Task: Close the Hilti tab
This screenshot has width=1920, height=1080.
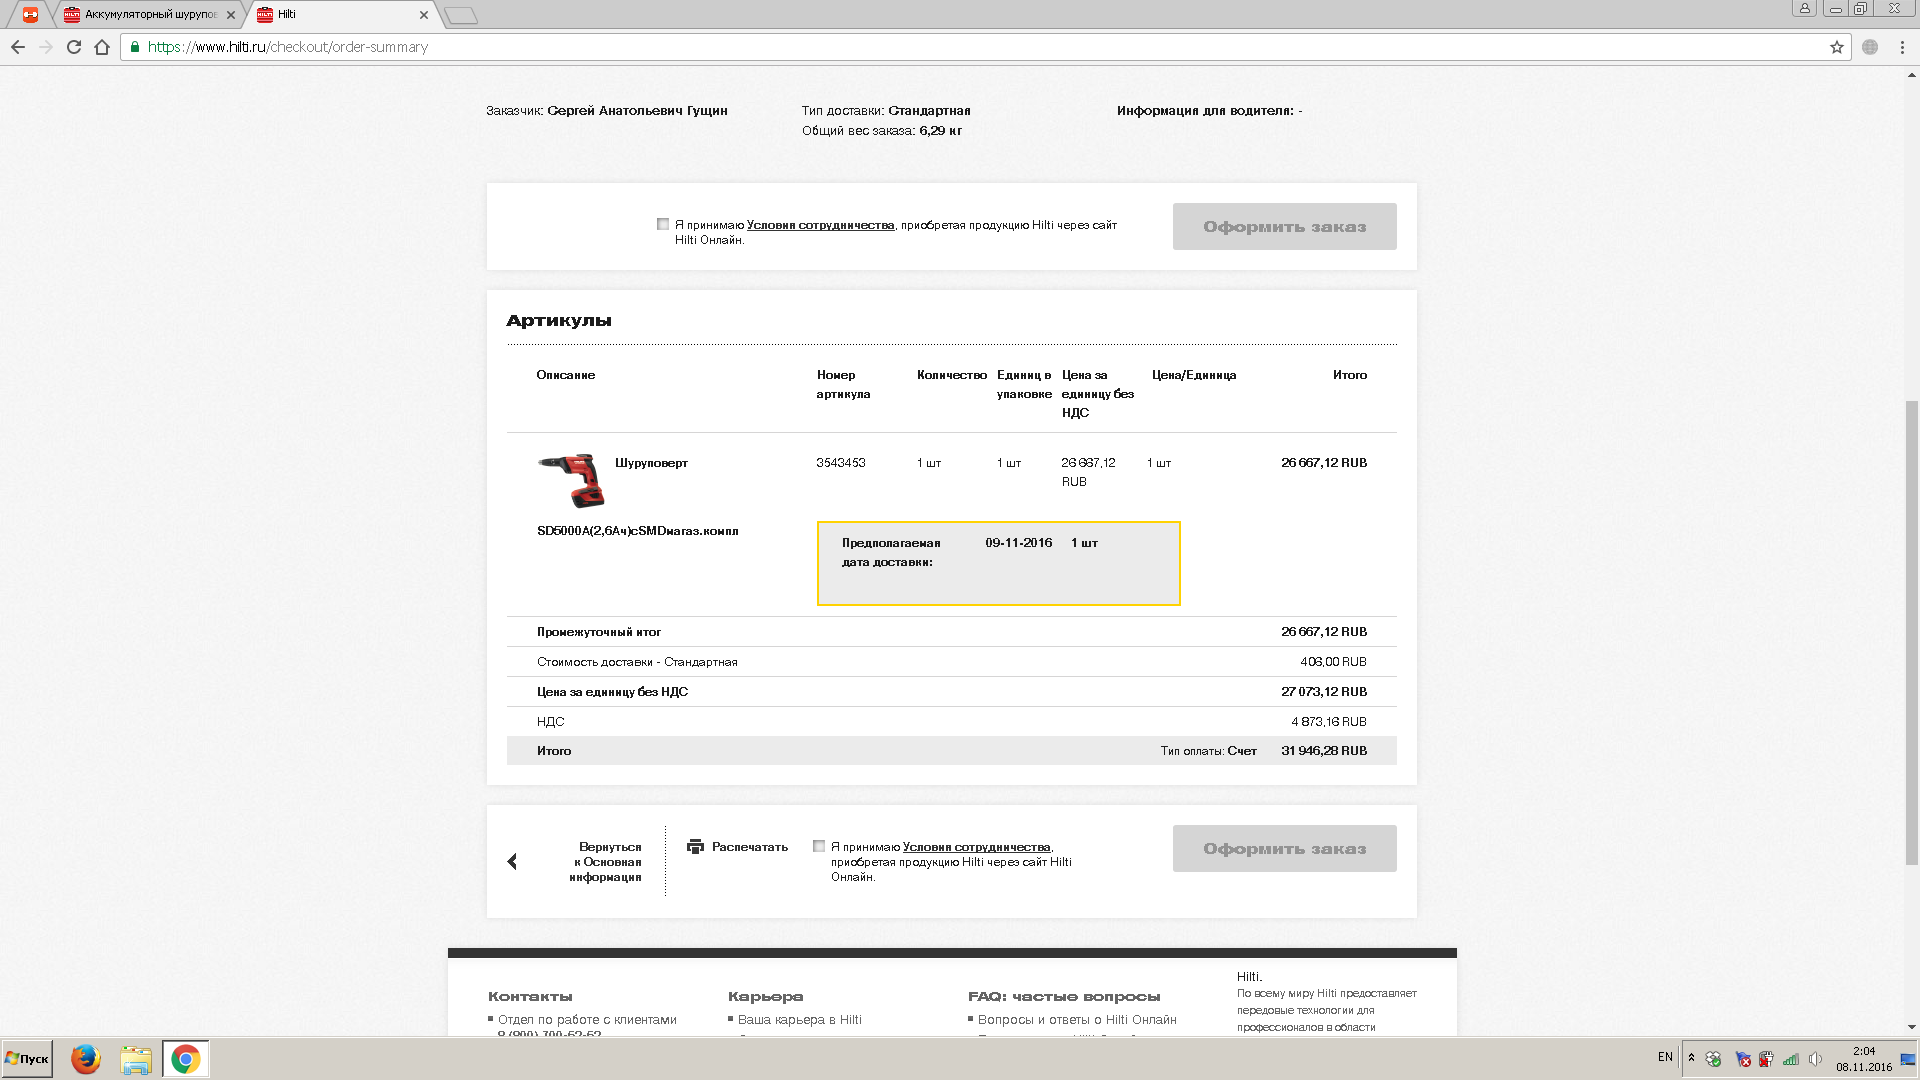Action: click(424, 15)
